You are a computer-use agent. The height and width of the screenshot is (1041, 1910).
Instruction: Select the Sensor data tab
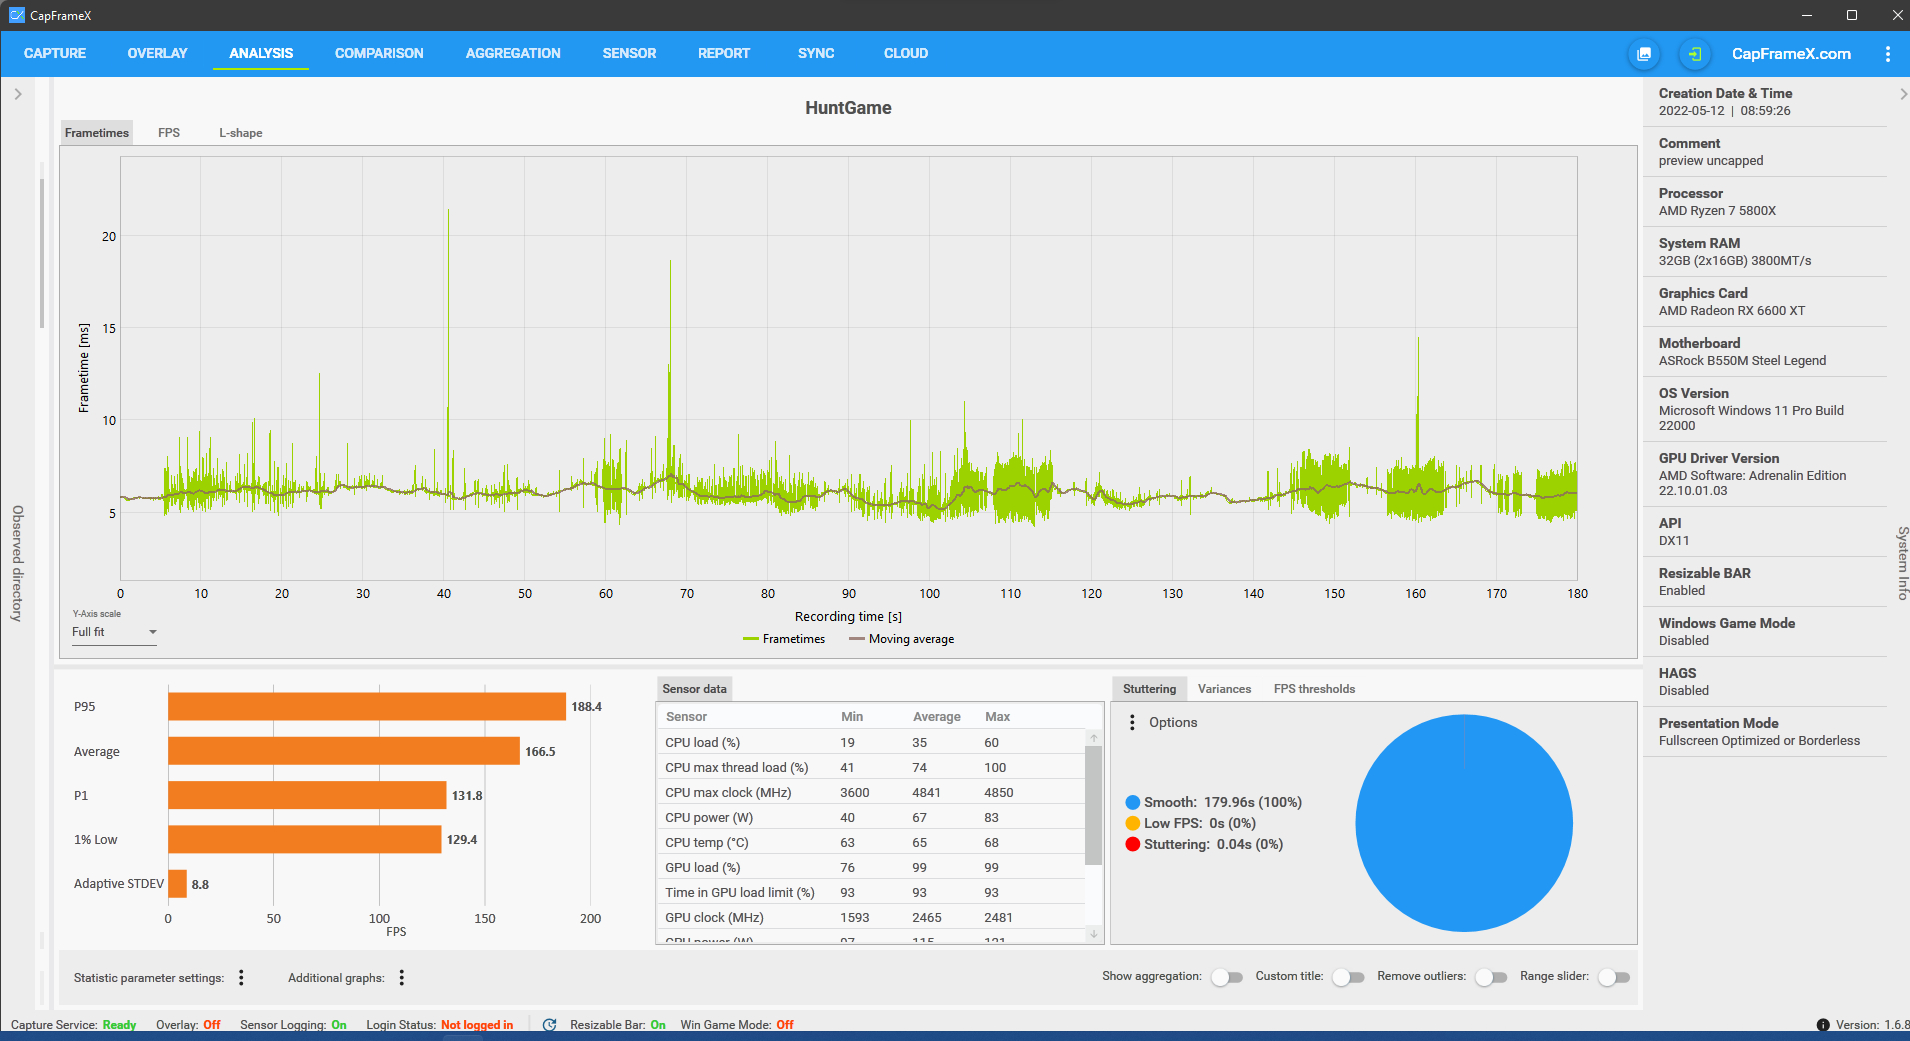694,689
